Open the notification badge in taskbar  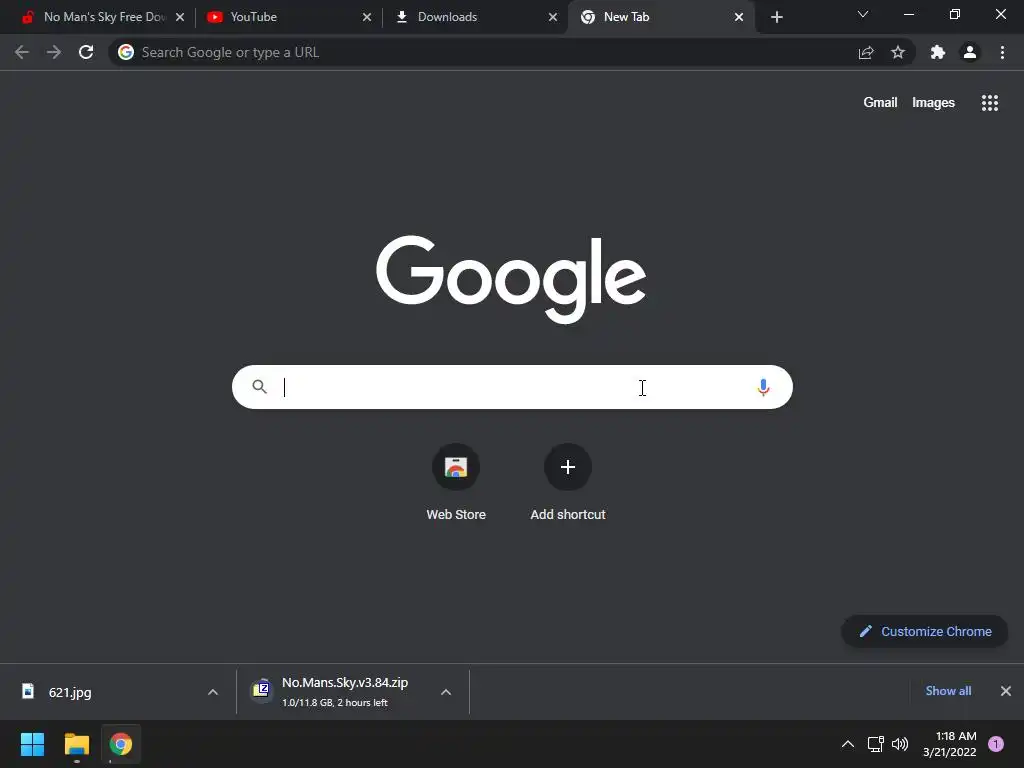996,744
